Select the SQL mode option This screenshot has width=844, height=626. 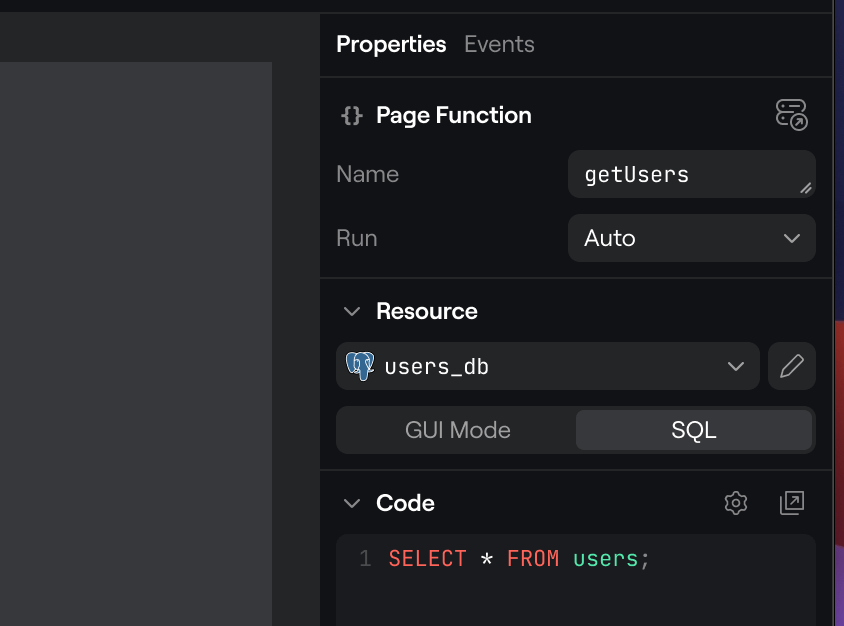(693, 430)
